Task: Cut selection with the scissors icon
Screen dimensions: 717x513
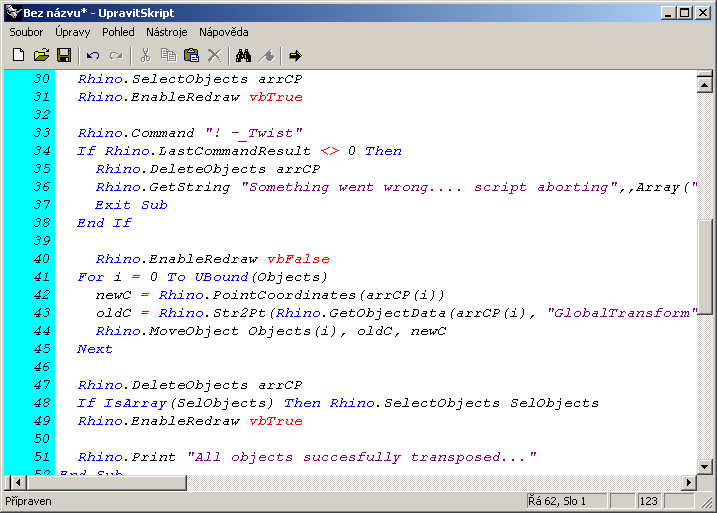Action: 145,55
